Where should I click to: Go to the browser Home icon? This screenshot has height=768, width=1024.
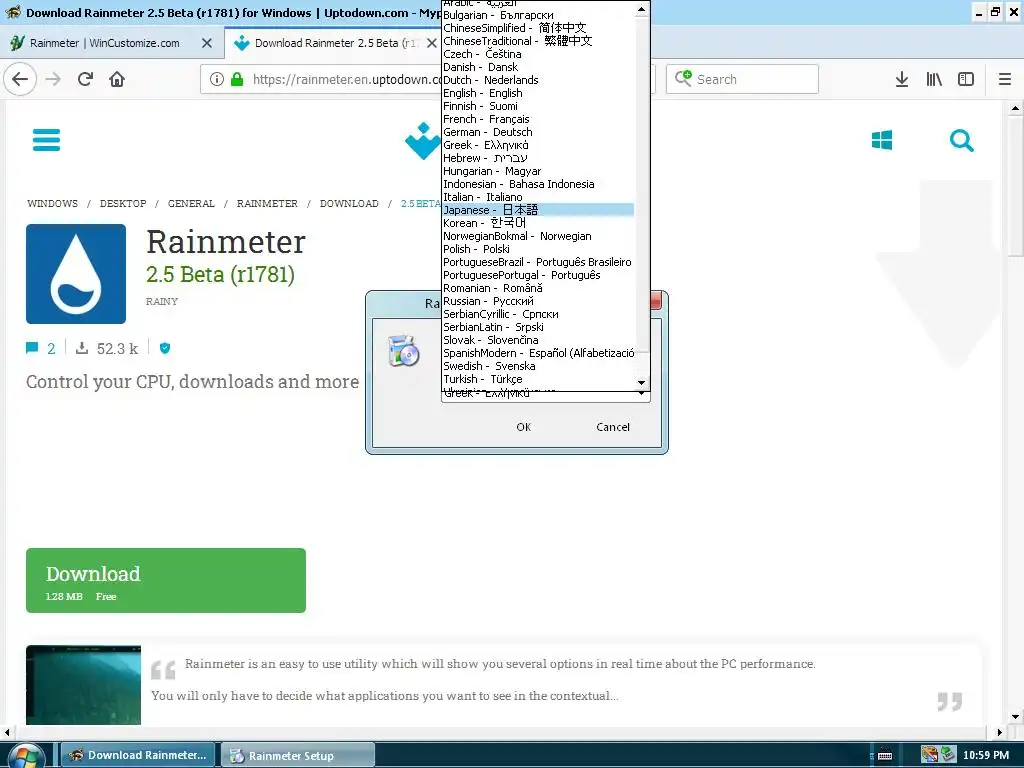117,79
